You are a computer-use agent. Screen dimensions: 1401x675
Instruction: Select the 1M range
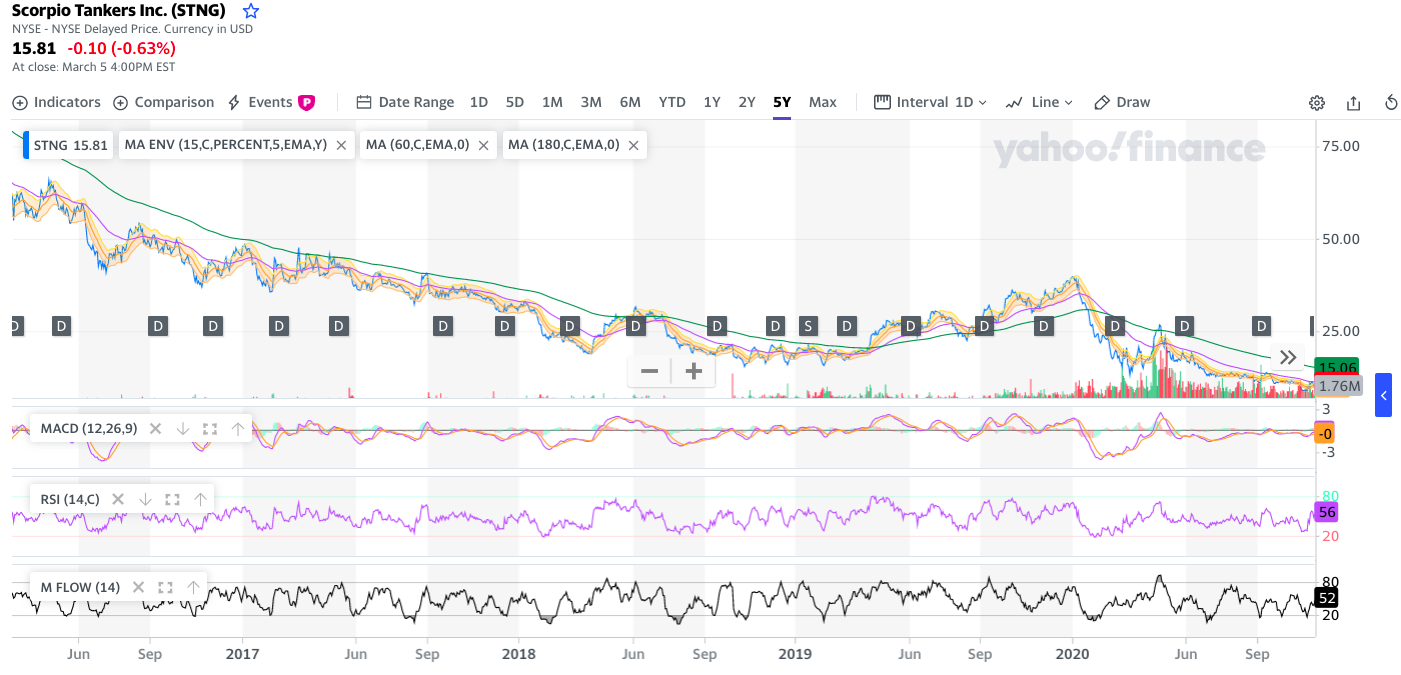click(x=552, y=102)
